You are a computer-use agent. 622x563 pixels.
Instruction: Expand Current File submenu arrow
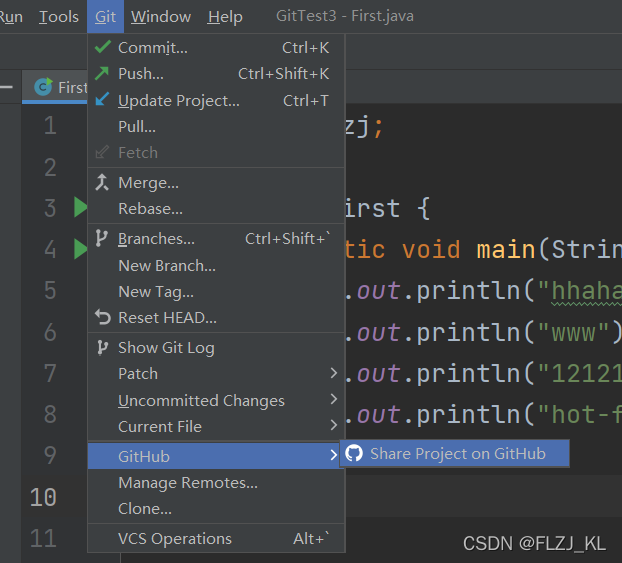334,425
